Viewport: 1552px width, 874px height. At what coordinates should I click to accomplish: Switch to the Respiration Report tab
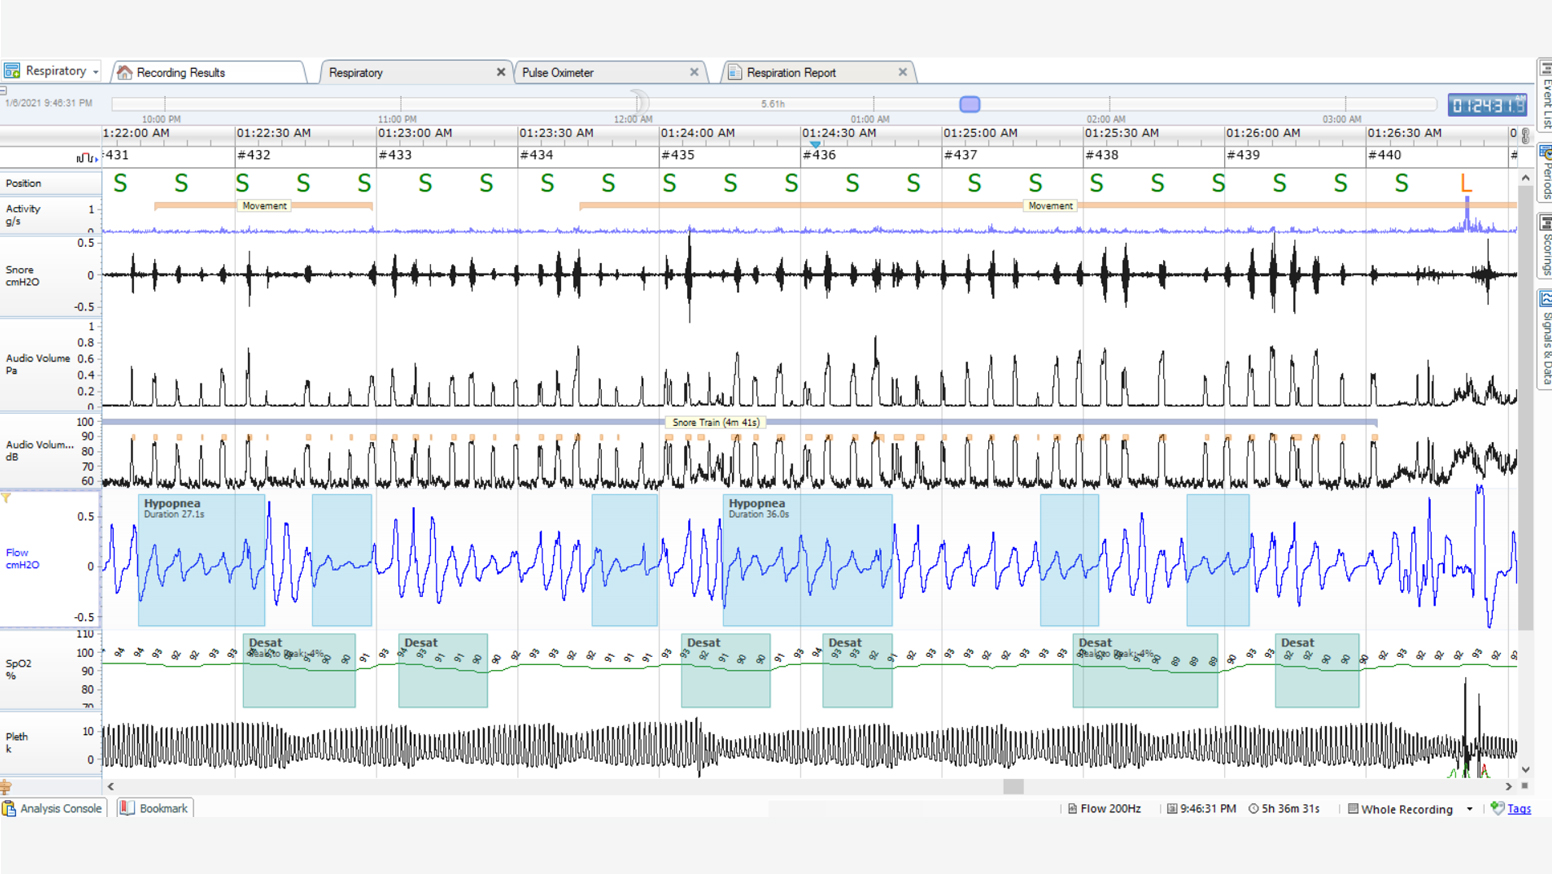click(x=790, y=73)
